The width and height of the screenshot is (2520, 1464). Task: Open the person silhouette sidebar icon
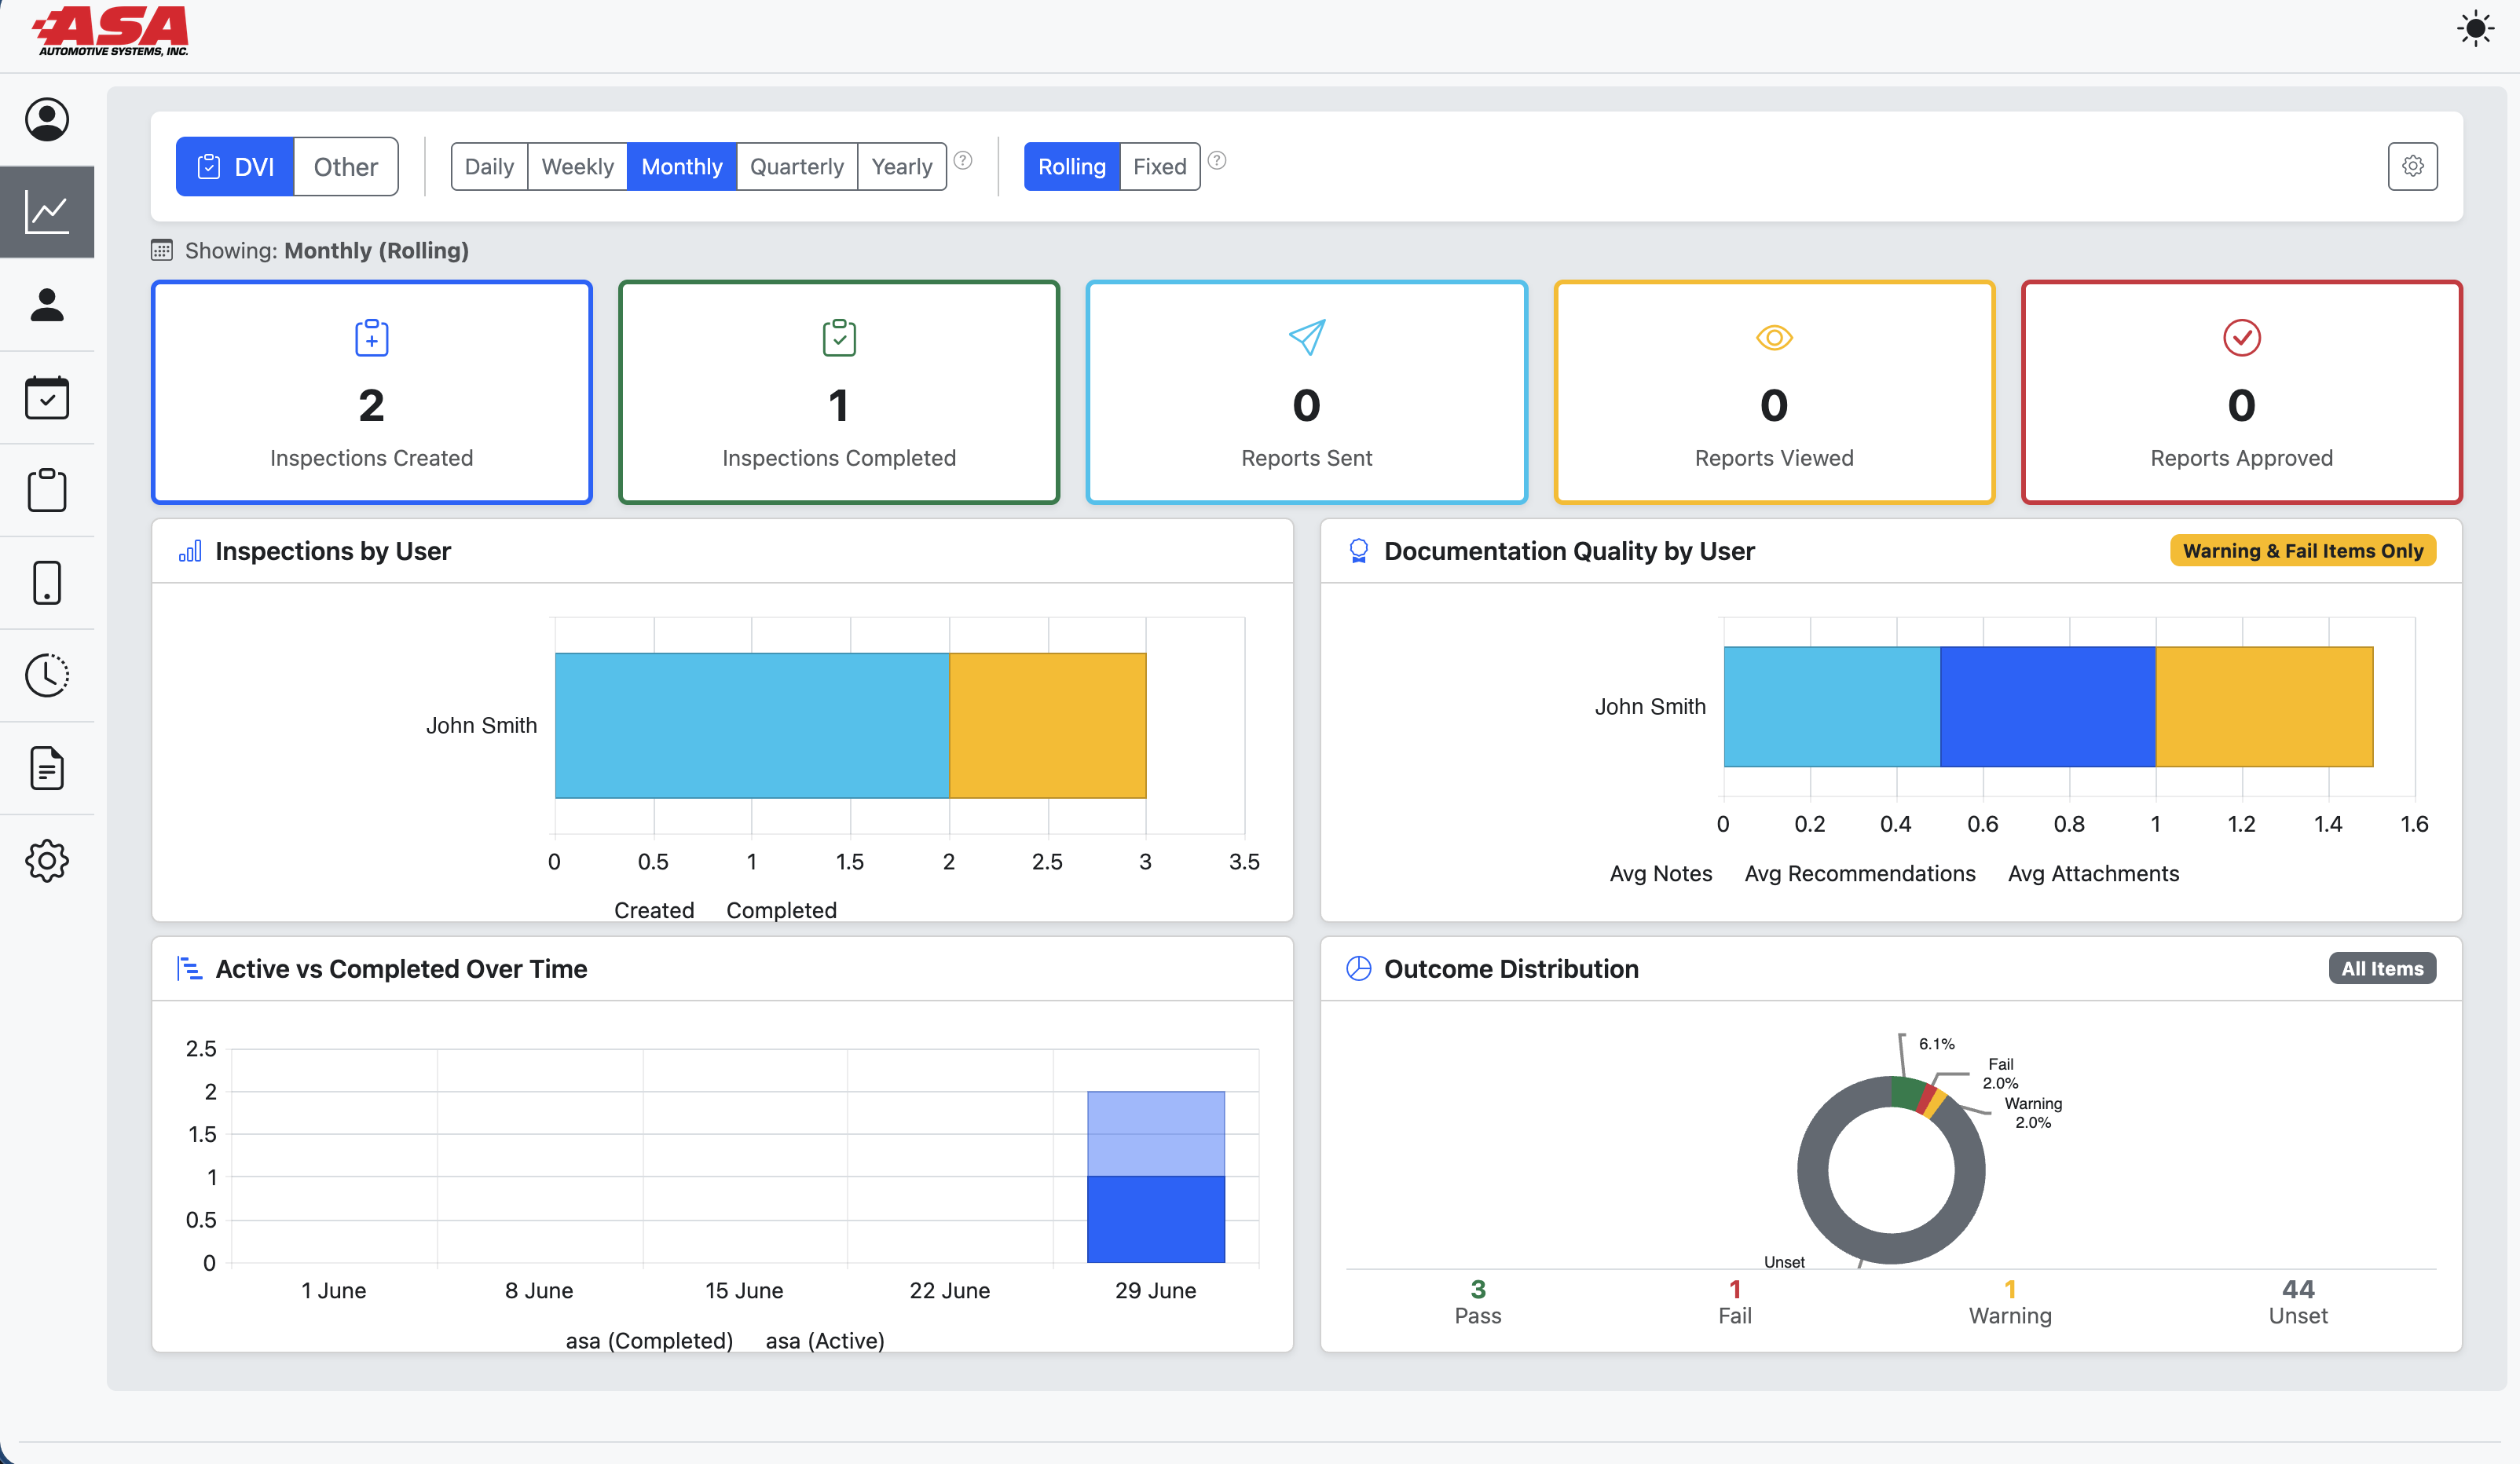pyautogui.click(x=47, y=305)
